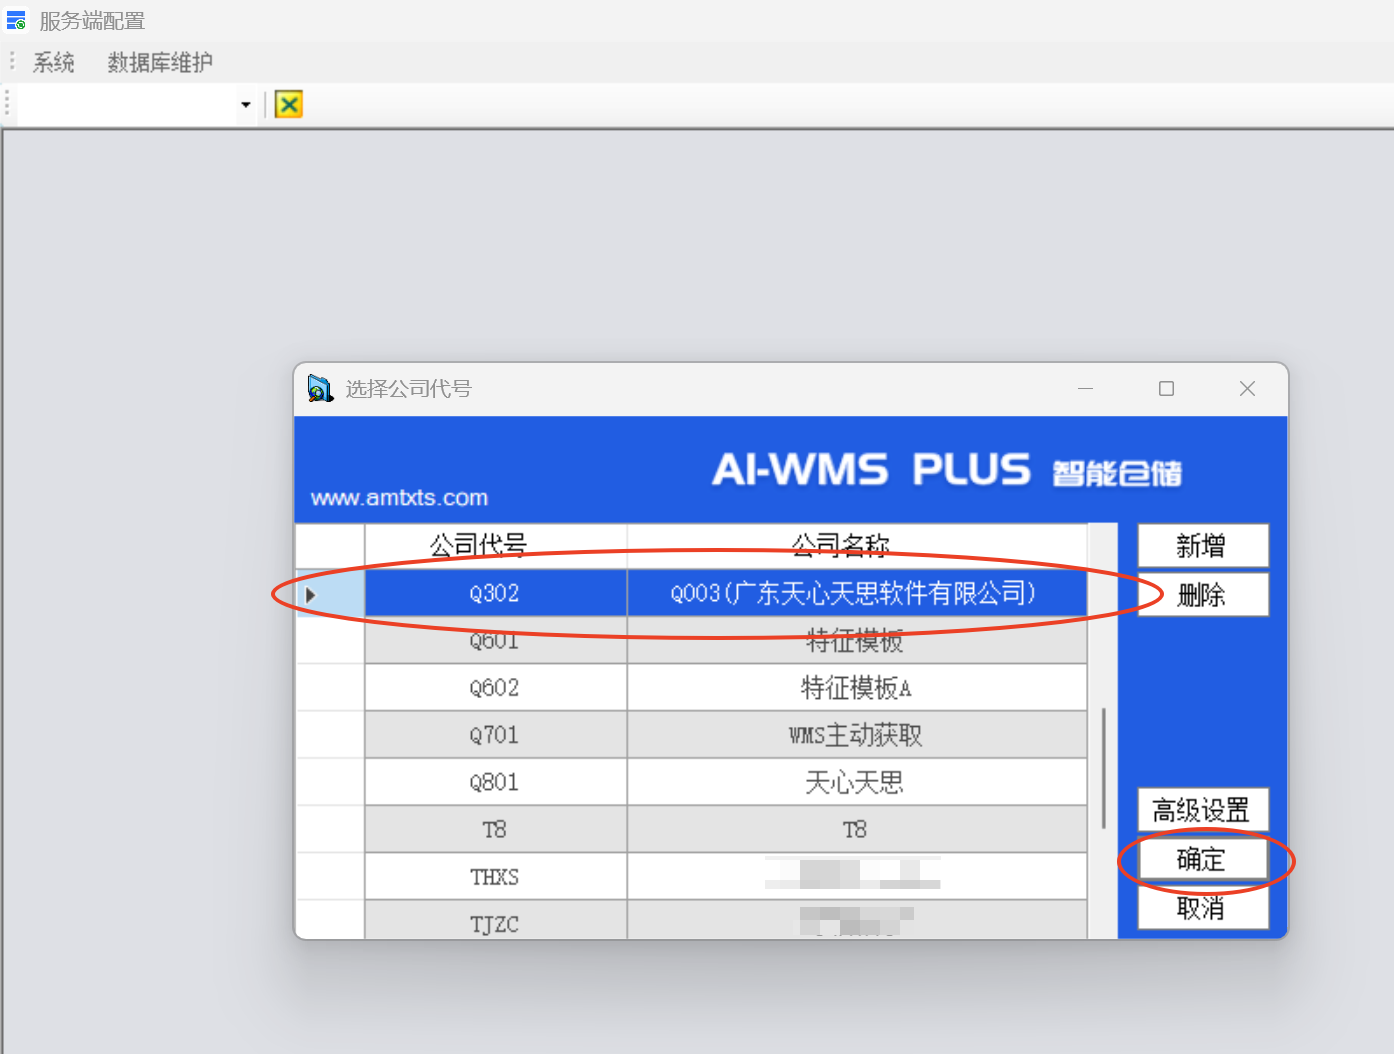The width and height of the screenshot is (1394, 1054).
Task: Select the Q003(广东天心天思软件有限公司) cell
Action: click(856, 593)
